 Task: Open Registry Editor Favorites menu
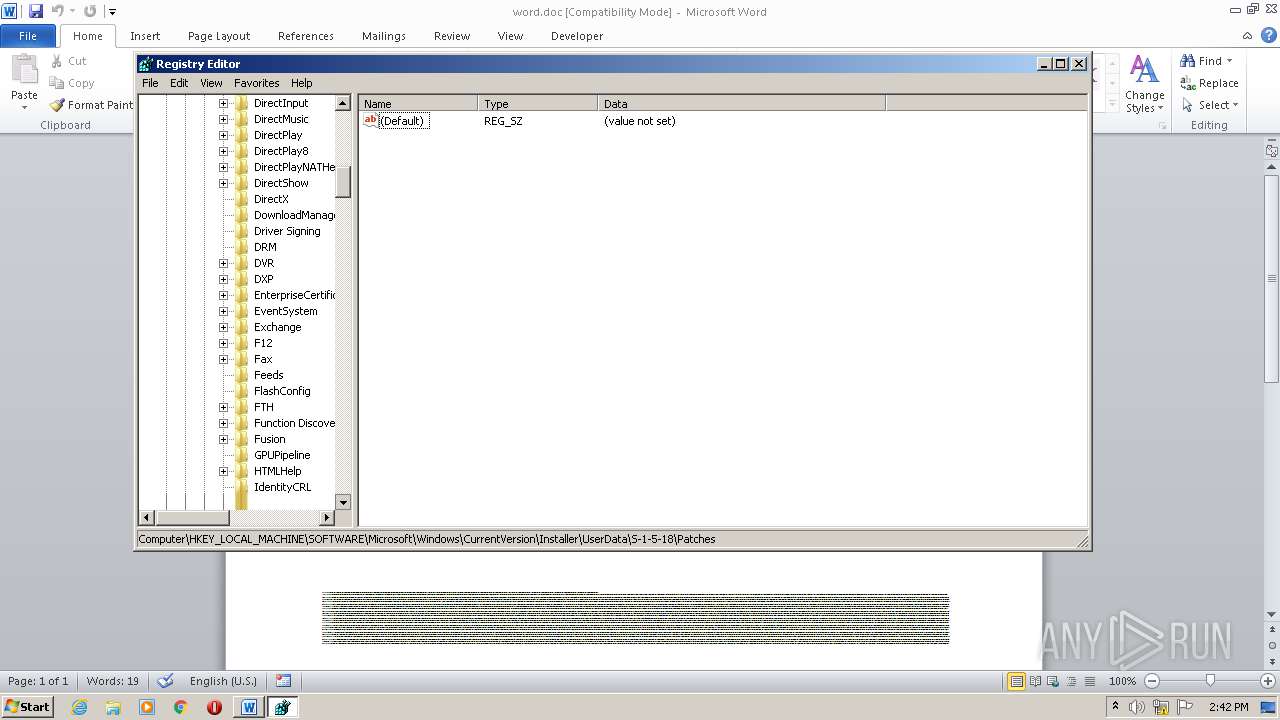tap(257, 83)
